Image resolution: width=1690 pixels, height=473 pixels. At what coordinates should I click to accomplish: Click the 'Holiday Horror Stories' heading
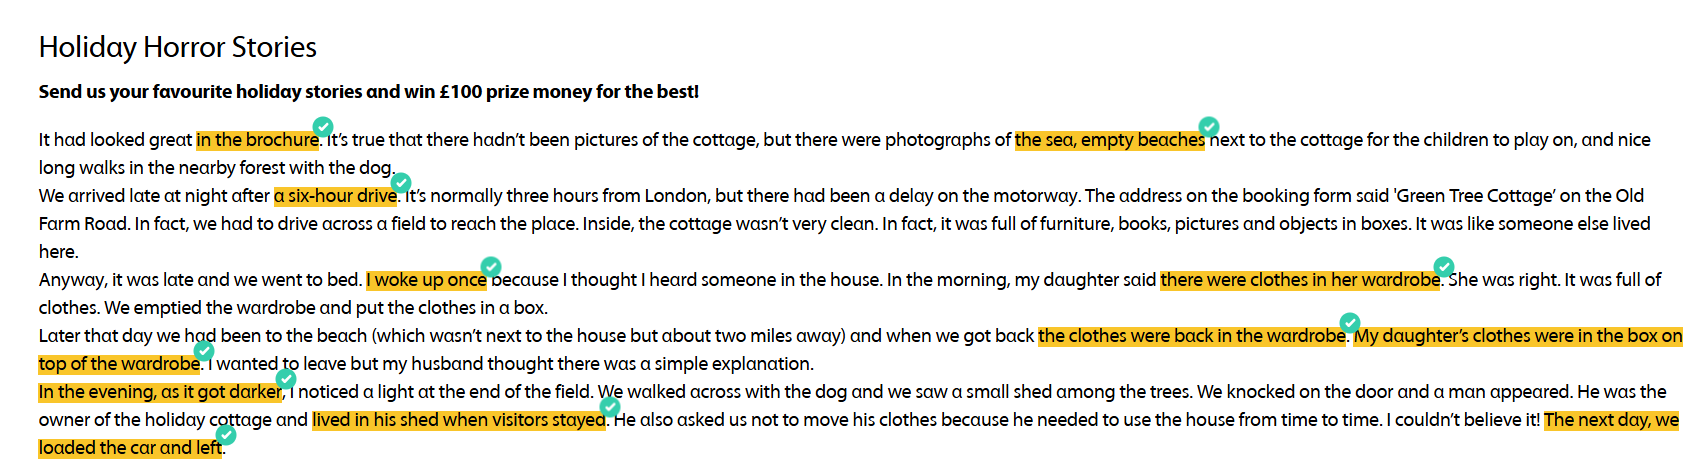(177, 47)
